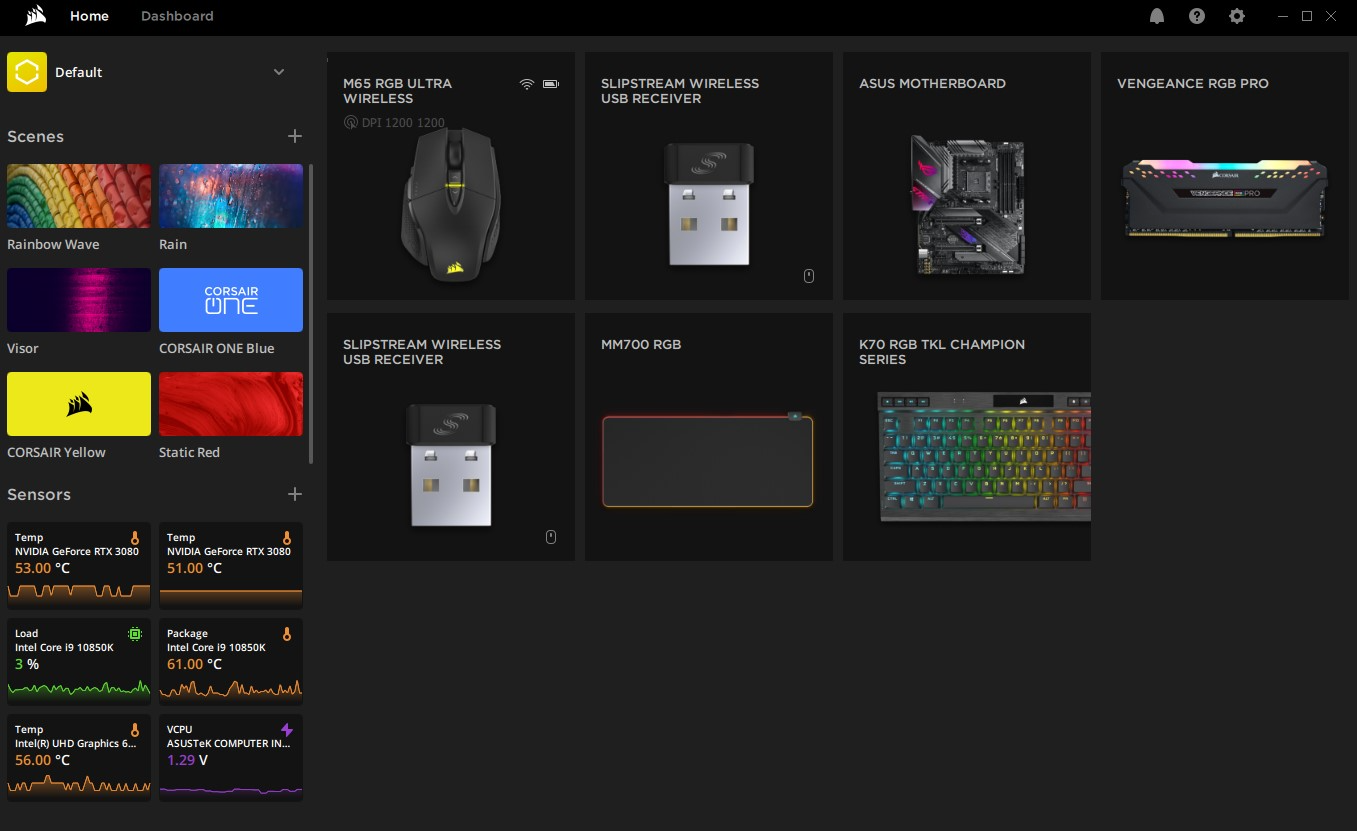
Task: Click thermometer icon on 51.00 °C sensor
Action: 287,538
